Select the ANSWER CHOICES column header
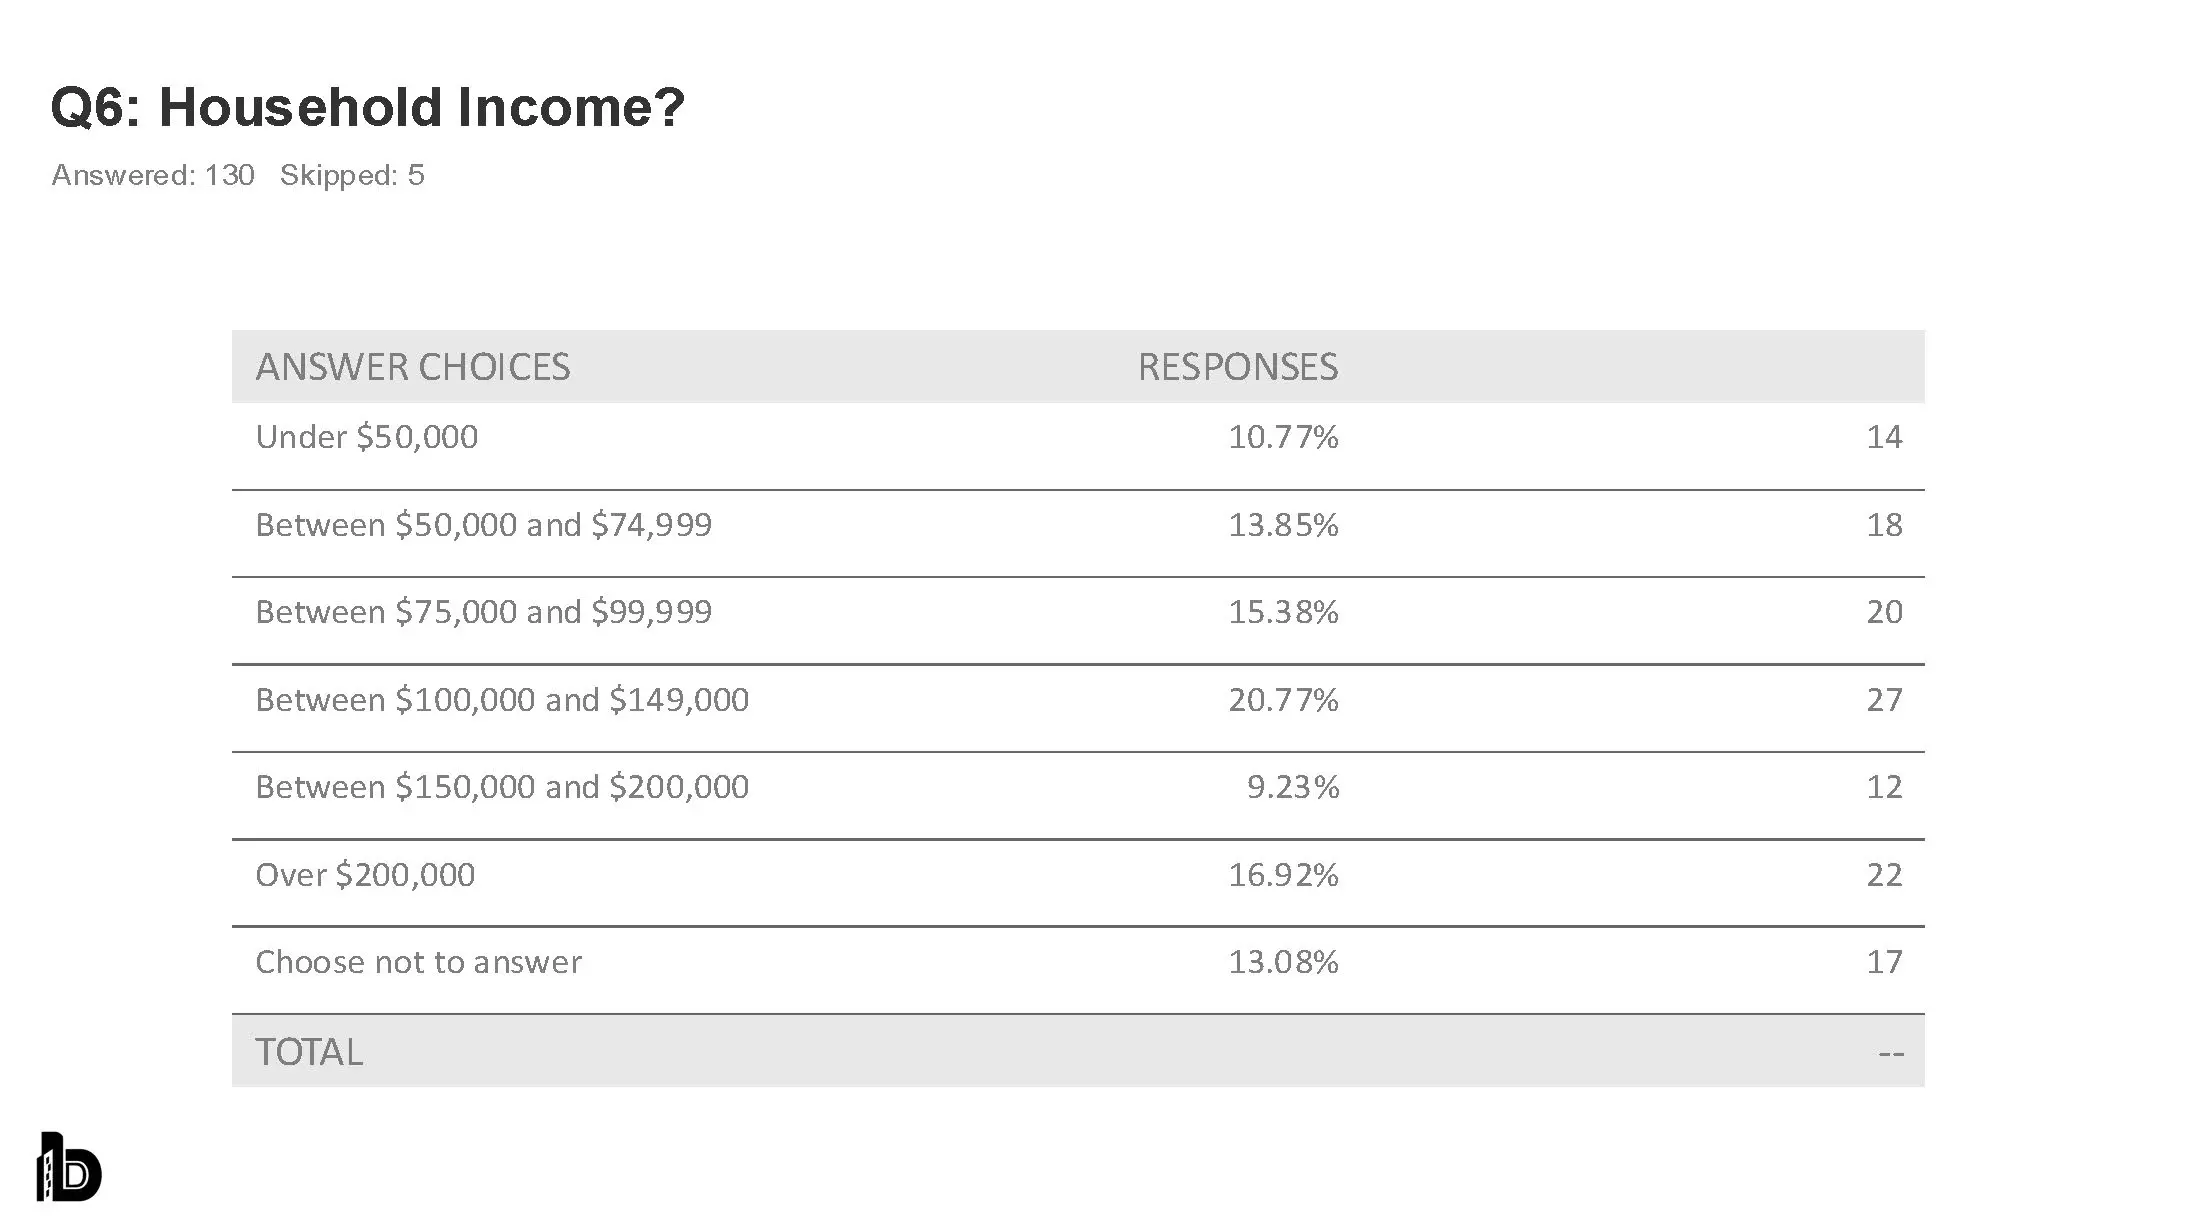This screenshot has height=1221, width=2210. pos(412,367)
